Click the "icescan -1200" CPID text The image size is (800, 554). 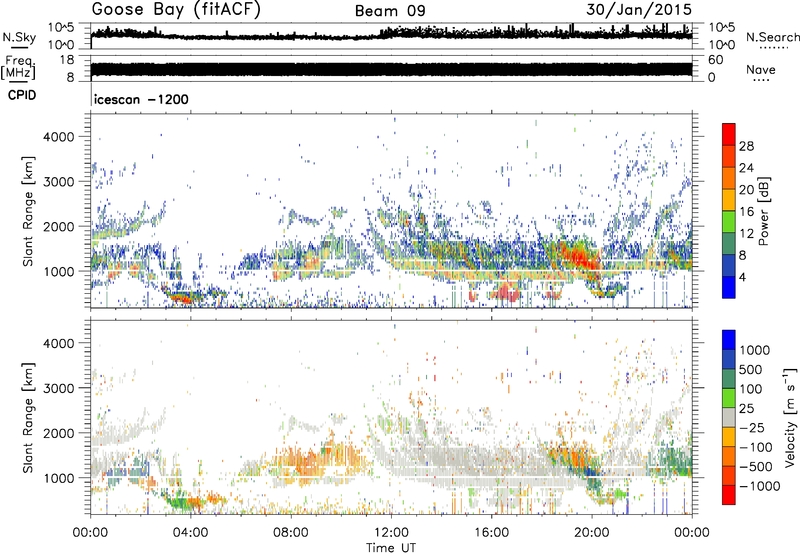141,99
